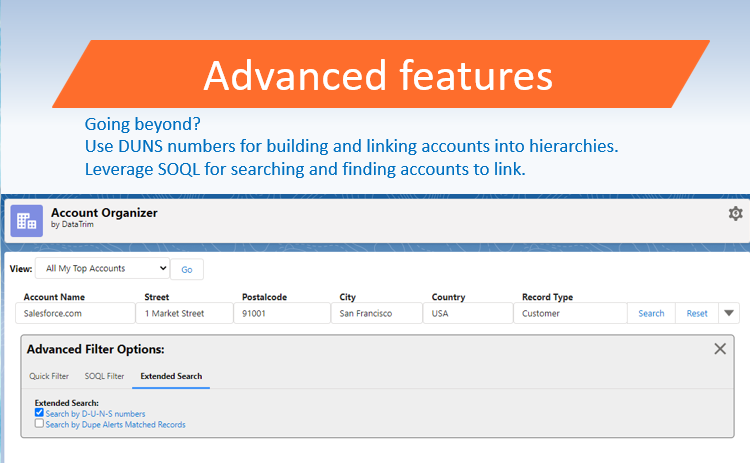Click the Account Organizer building icon
750x463 pixels.
[26, 220]
